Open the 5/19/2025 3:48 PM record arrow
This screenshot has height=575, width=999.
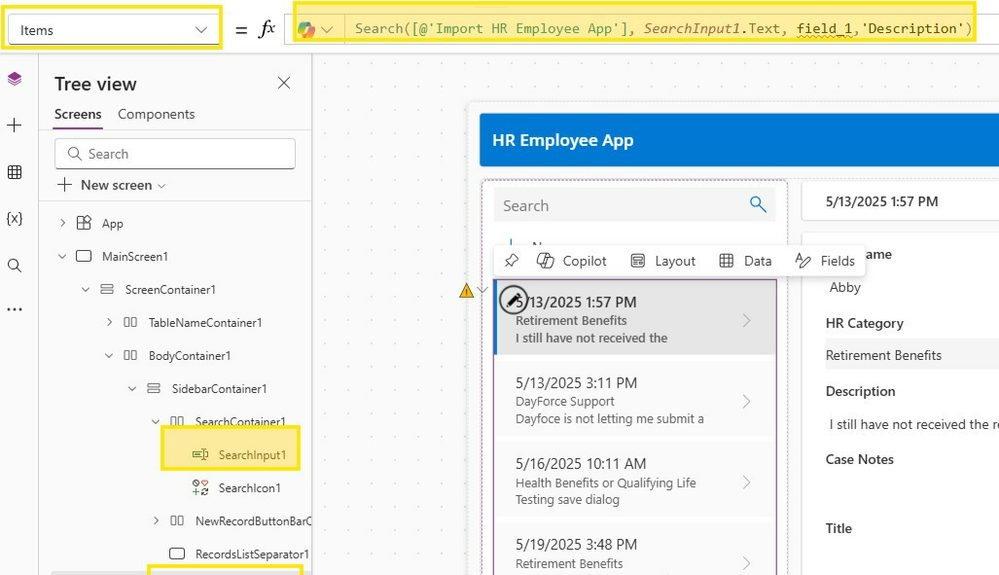coord(746,563)
